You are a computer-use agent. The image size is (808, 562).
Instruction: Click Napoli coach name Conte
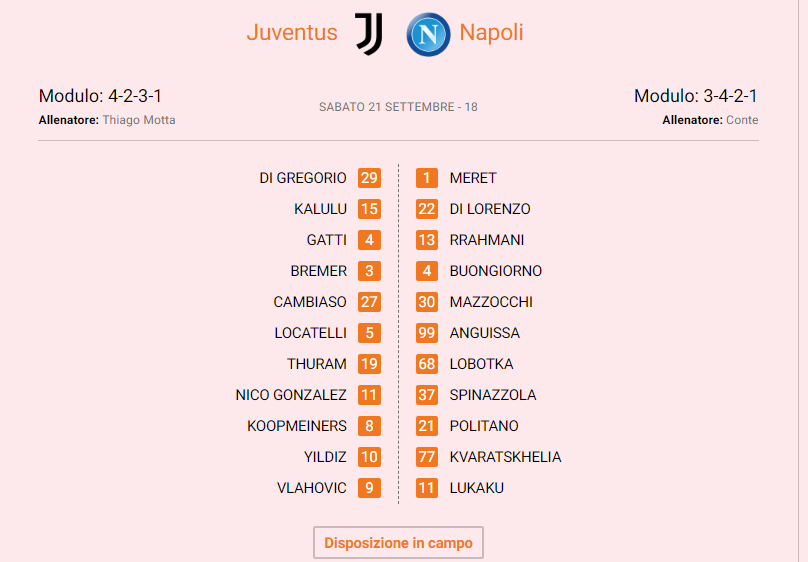pos(742,120)
